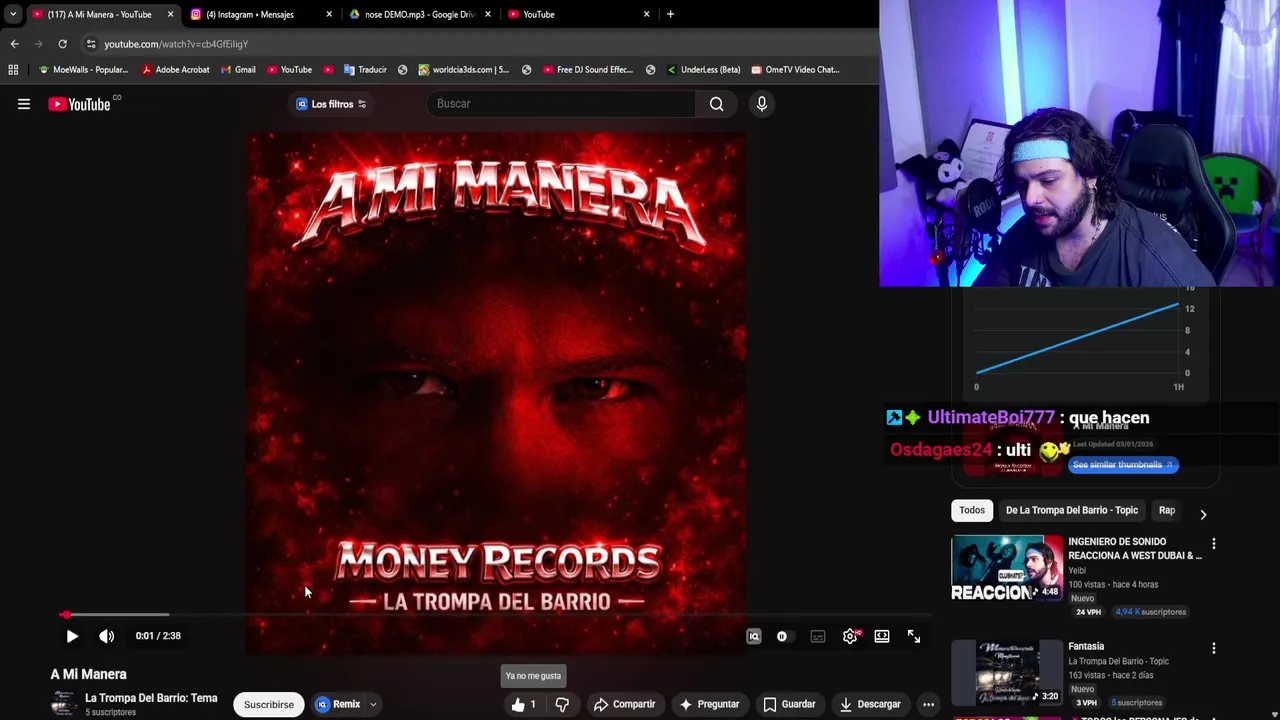Open a new browser tab
This screenshot has height=720, width=1280.
(x=670, y=14)
